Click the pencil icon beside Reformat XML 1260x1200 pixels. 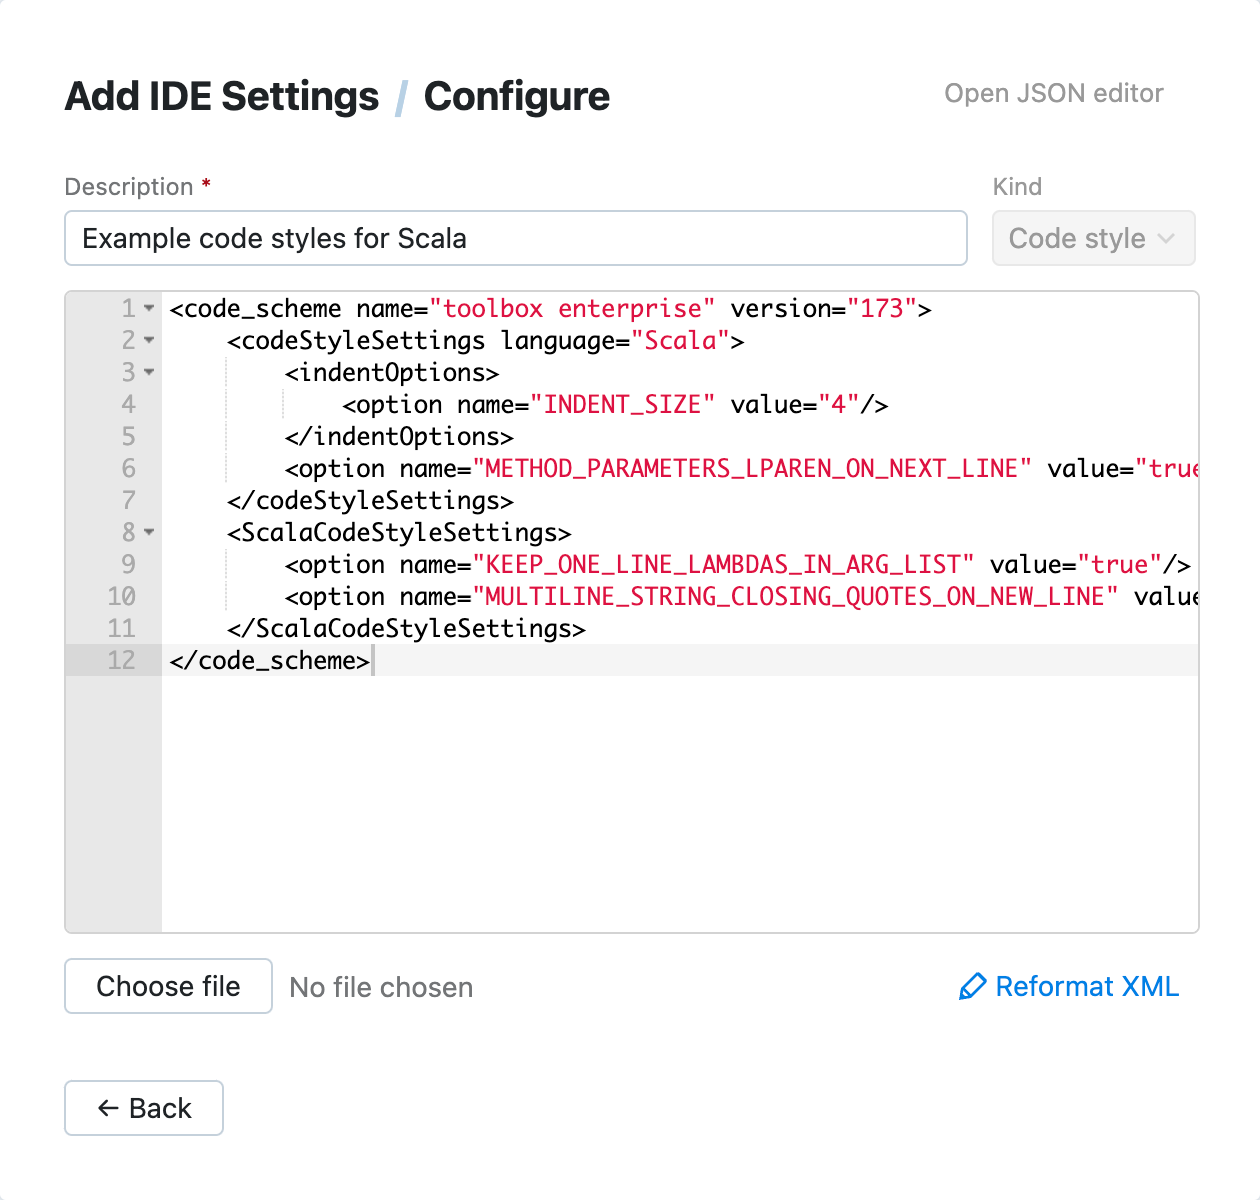(971, 986)
